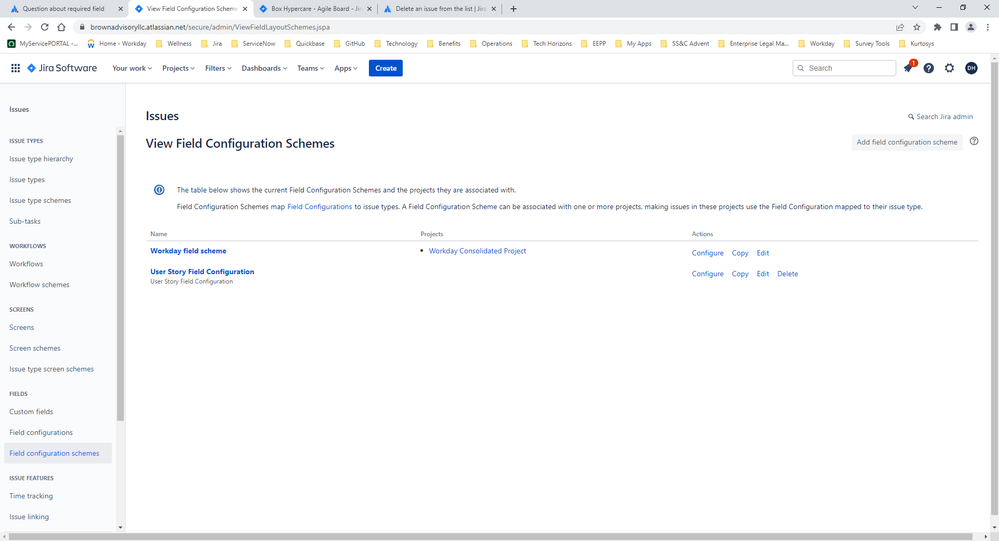Open Field configurations in sidebar
The height and width of the screenshot is (541, 999).
click(x=41, y=433)
